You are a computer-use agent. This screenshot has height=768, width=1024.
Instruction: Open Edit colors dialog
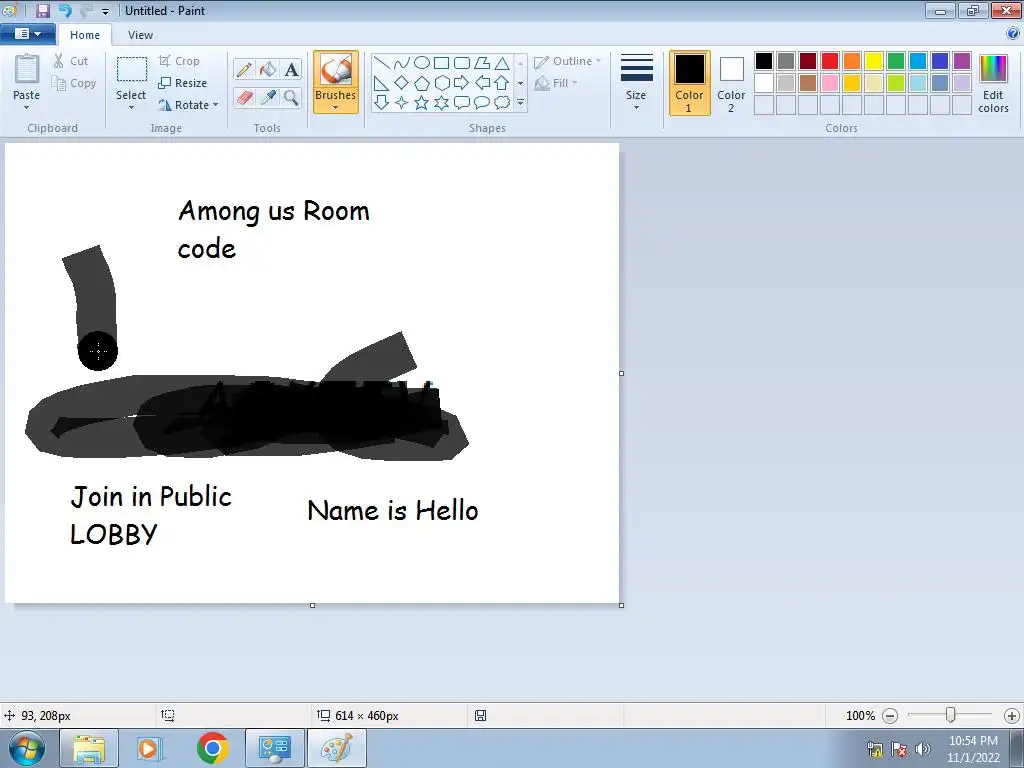click(993, 83)
